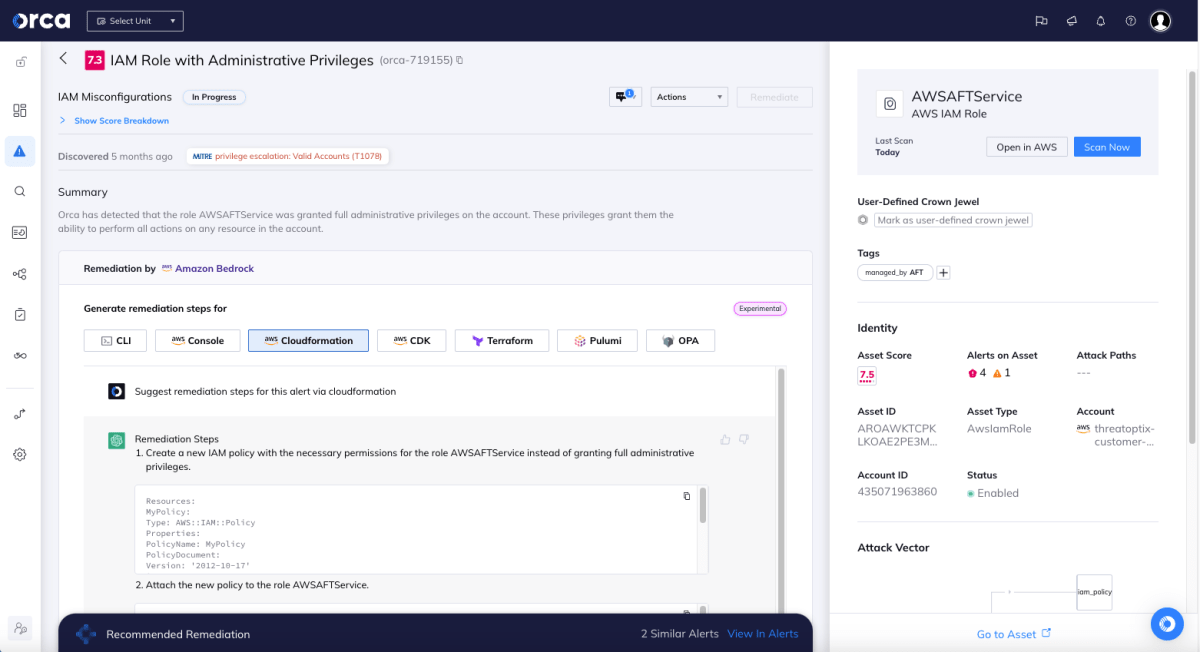
Task: Click the Experimental badge
Action: click(760, 309)
